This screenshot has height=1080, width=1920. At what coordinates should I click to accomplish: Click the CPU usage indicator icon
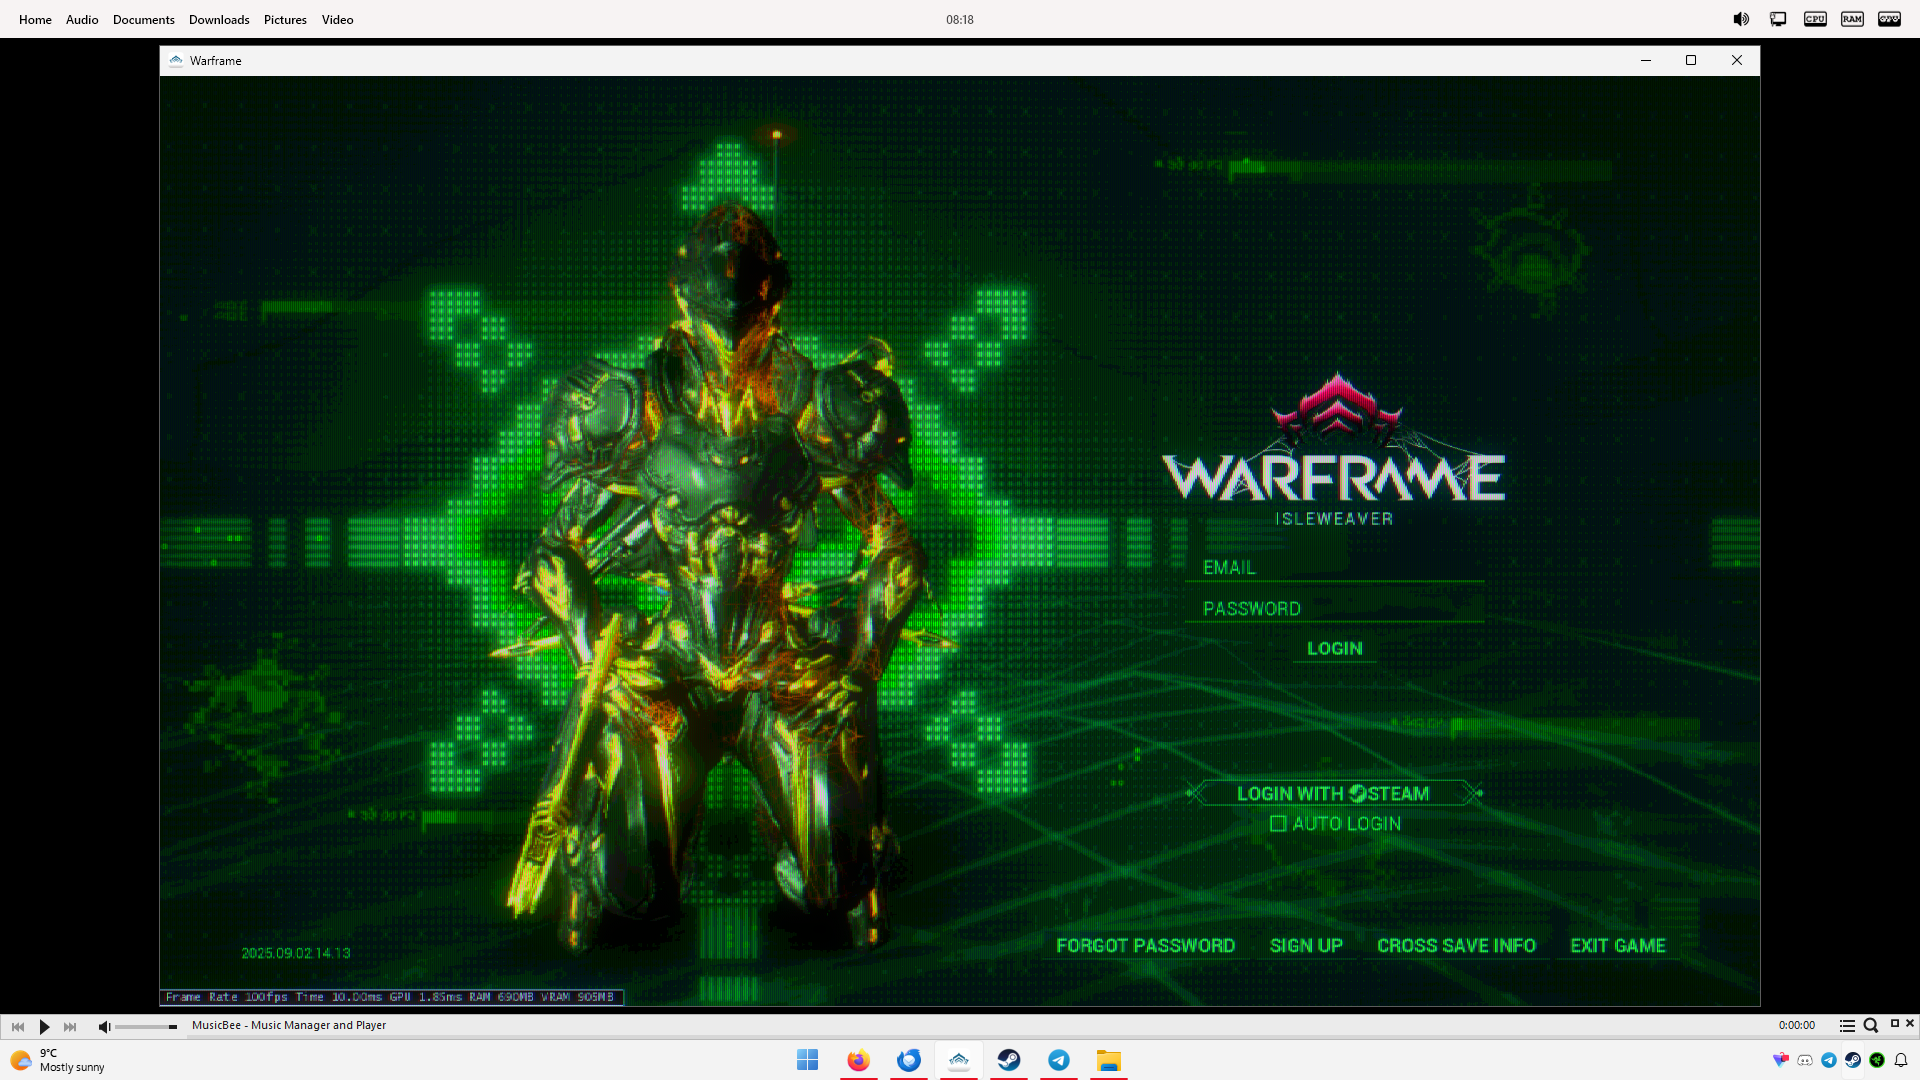(x=1815, y=19)
